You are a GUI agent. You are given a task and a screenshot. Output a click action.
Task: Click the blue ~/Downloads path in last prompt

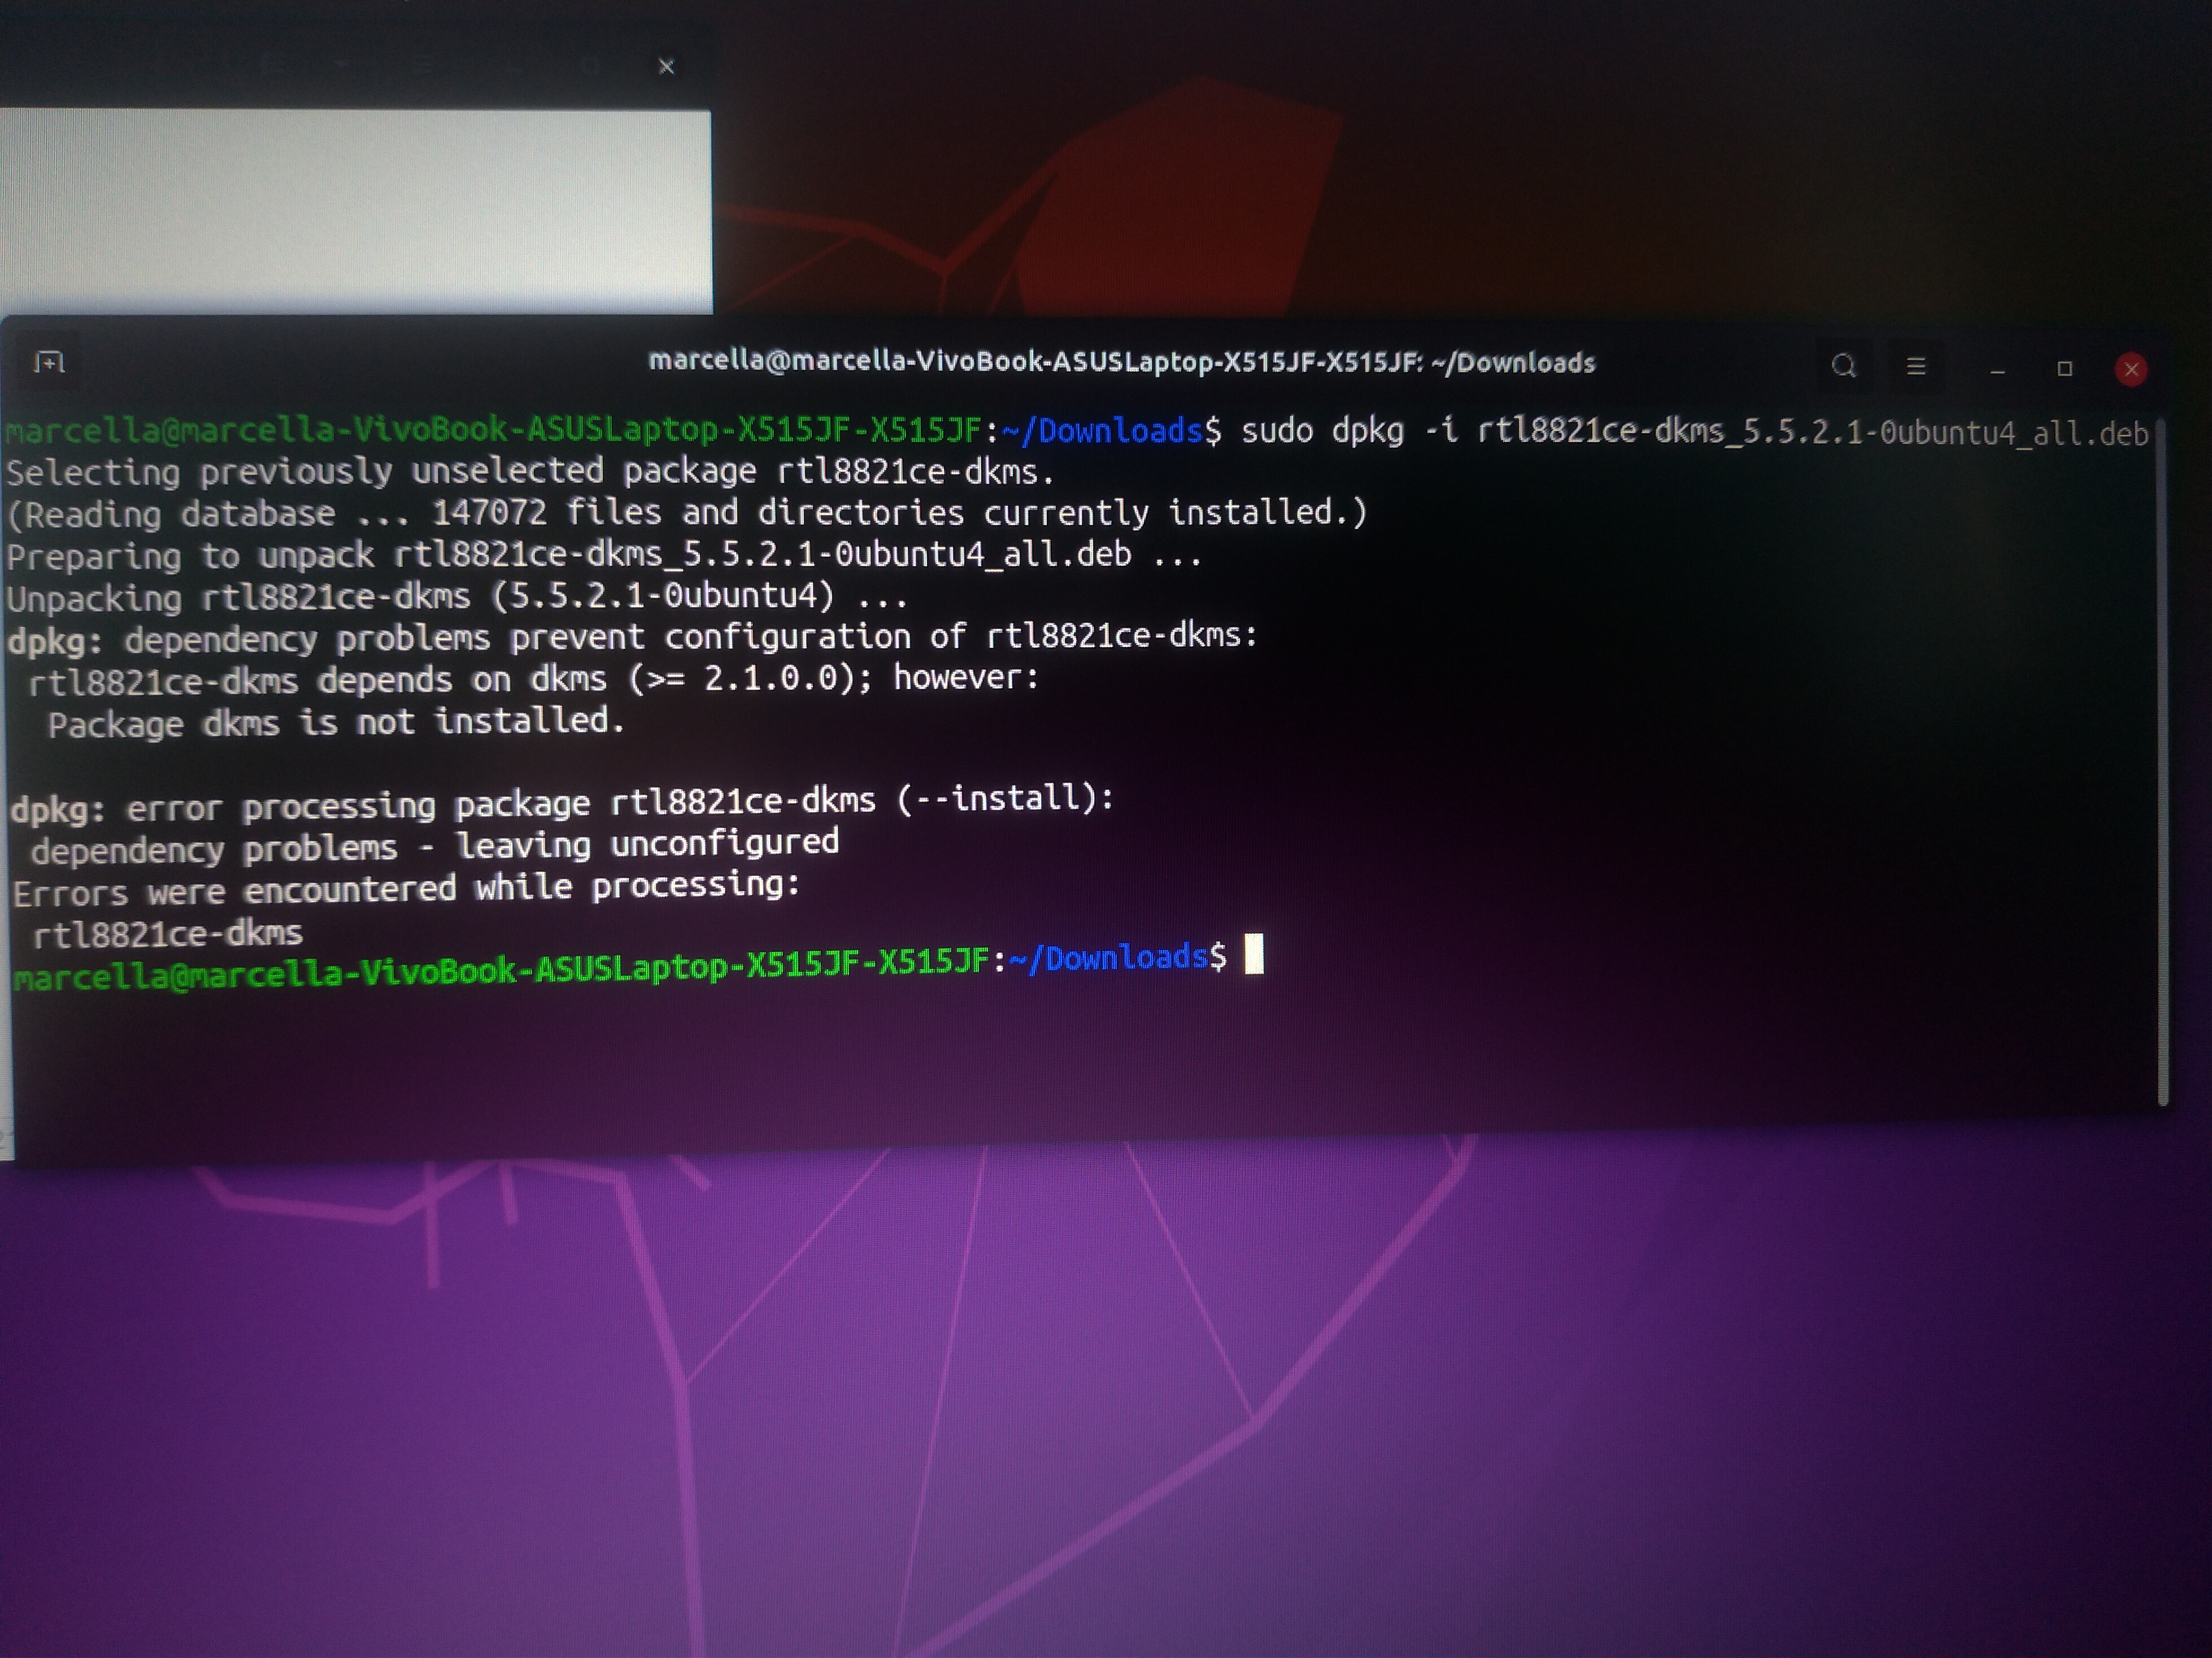pos(1108,959)
